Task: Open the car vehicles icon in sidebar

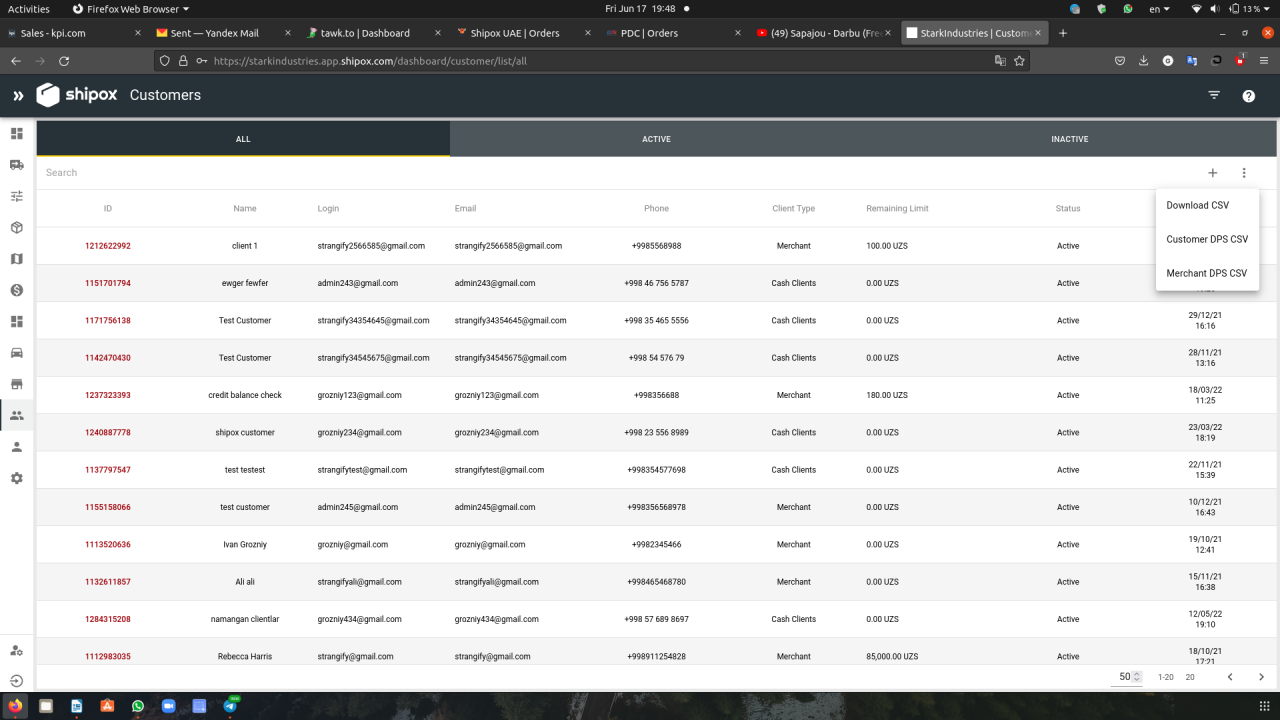Action: (17, 352)
